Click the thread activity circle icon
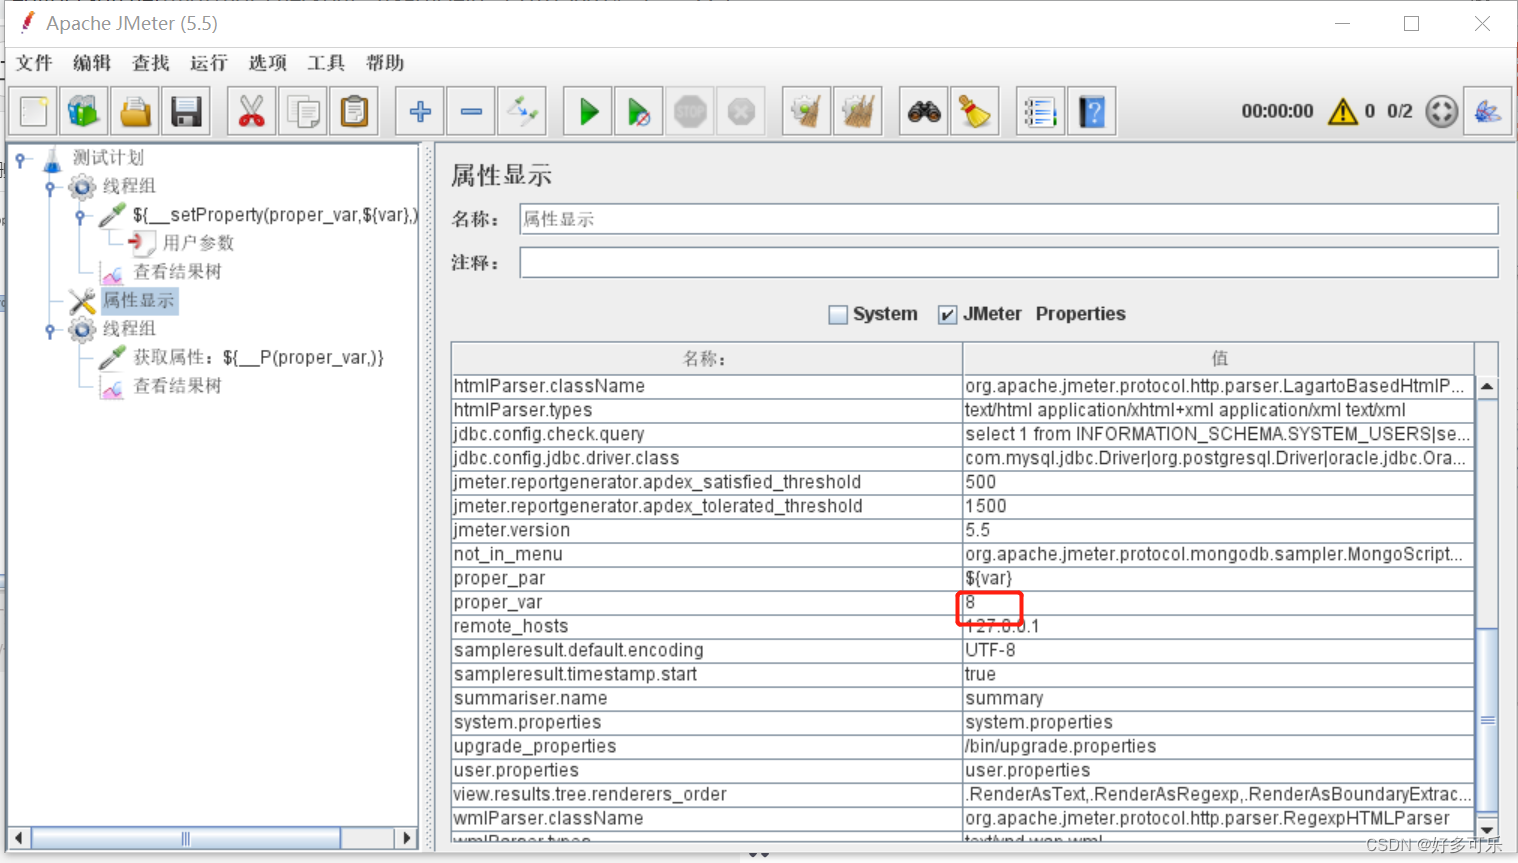The width and height of the screenshot is (1518, 863). tap(1441, 111)
